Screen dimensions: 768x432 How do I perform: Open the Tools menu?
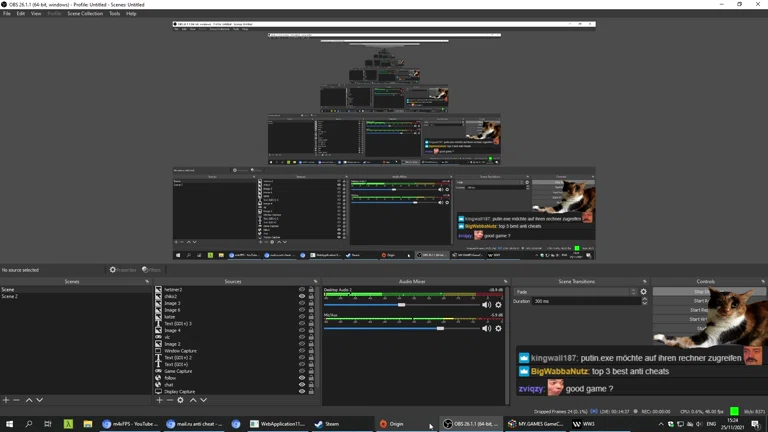[114, 14]
